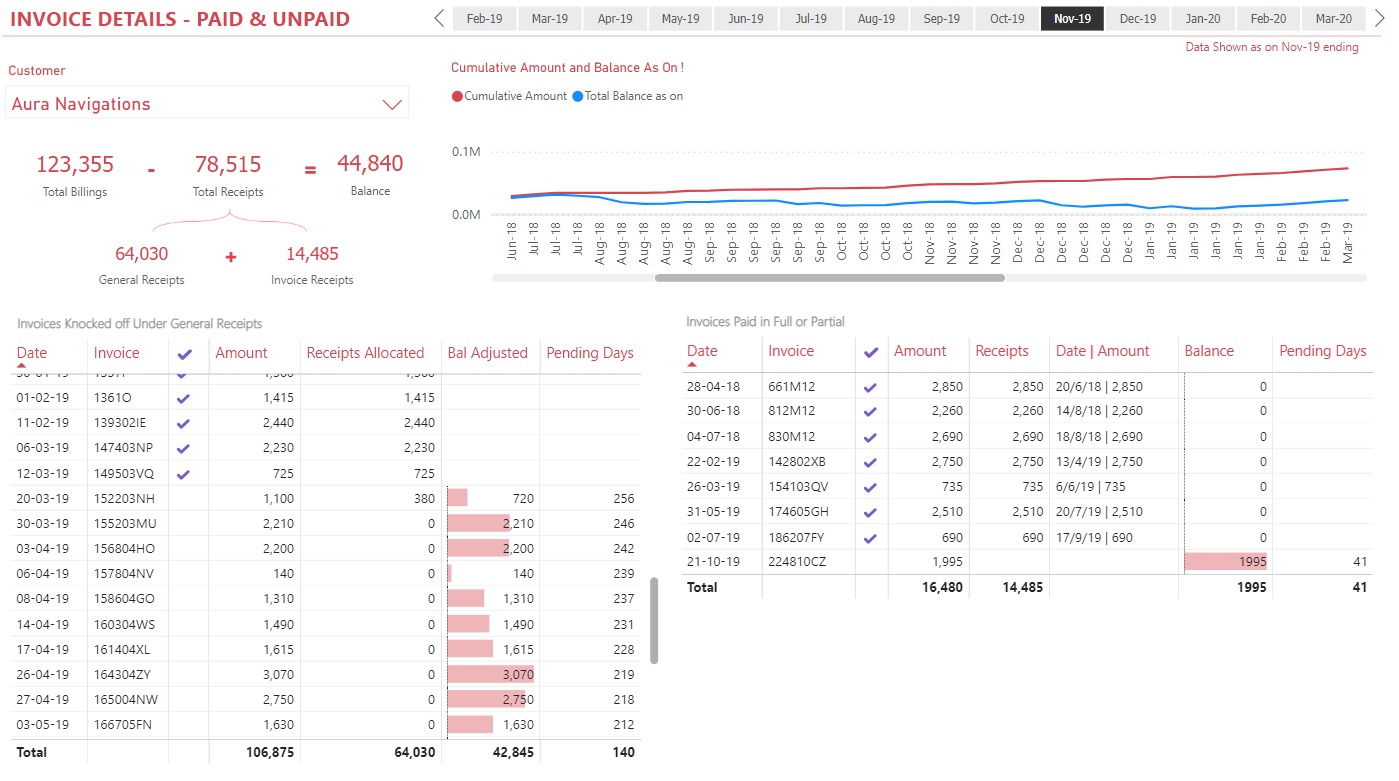Click the blue Total Balance legend marker

tap(578, 97)
